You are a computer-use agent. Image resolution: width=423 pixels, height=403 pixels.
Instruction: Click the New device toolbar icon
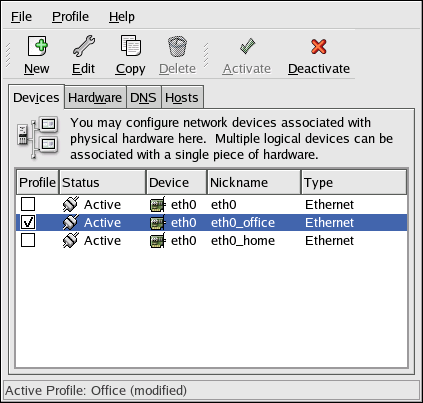pyautogui.click(x=37, y=46)
